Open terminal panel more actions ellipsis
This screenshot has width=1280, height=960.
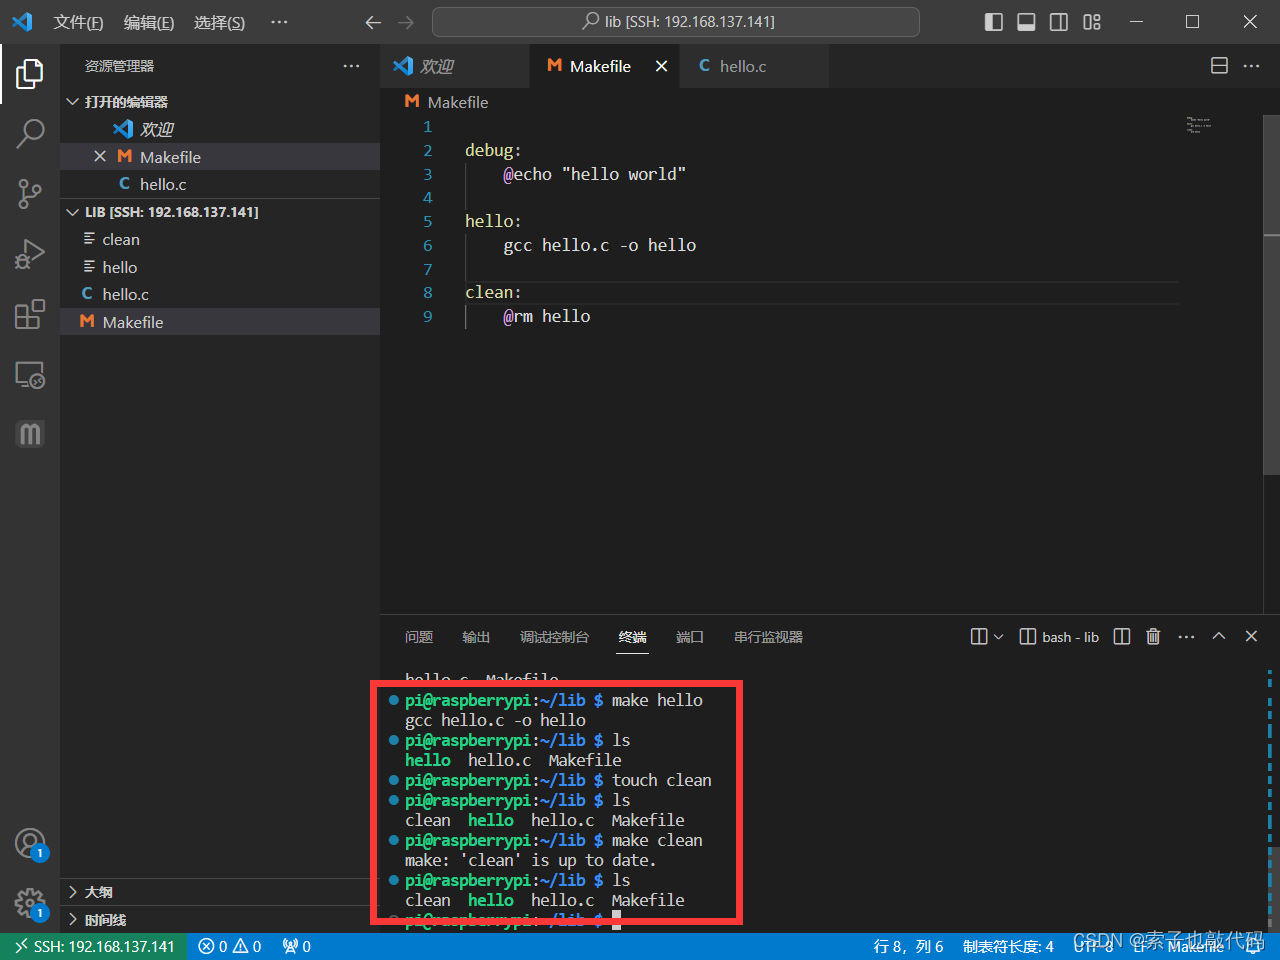[x=1186, y=637]
